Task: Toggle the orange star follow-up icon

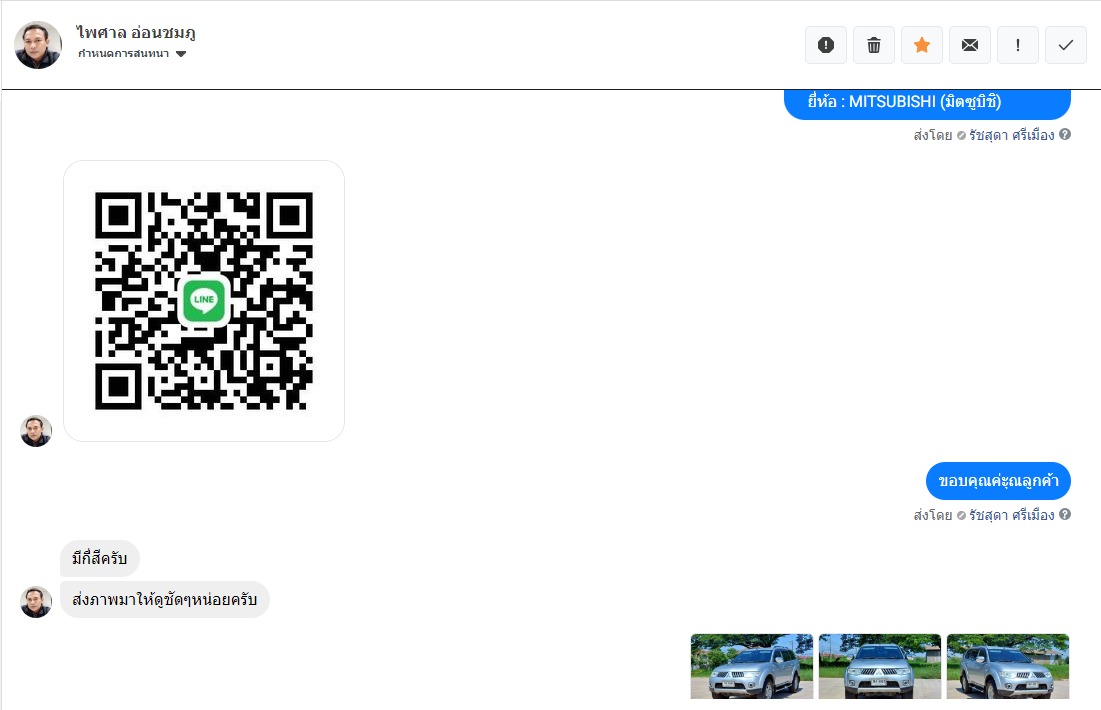Action: 922,45
